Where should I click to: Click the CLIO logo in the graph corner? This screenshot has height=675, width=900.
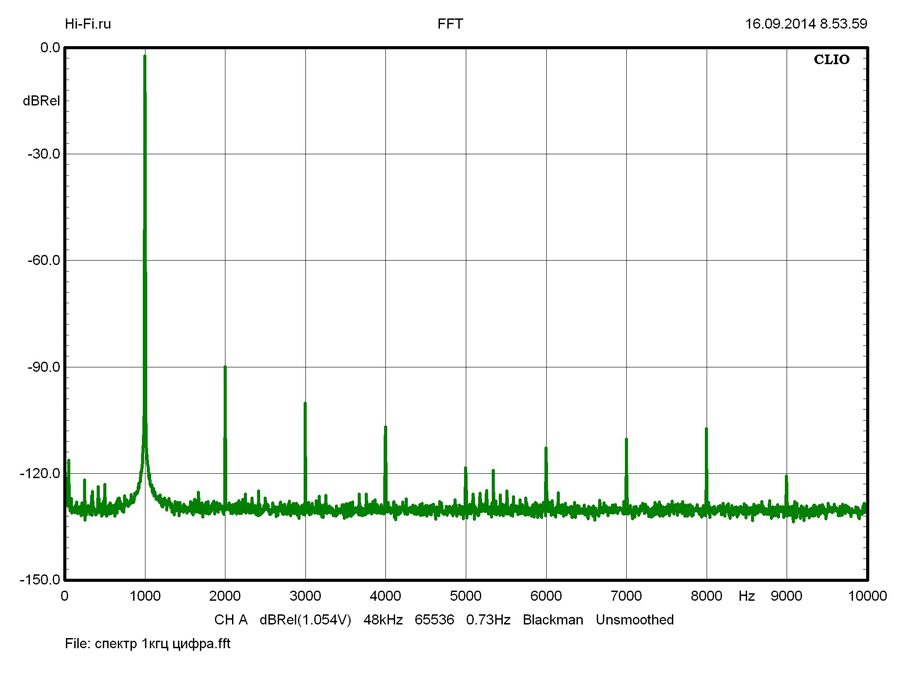[831, 60]
